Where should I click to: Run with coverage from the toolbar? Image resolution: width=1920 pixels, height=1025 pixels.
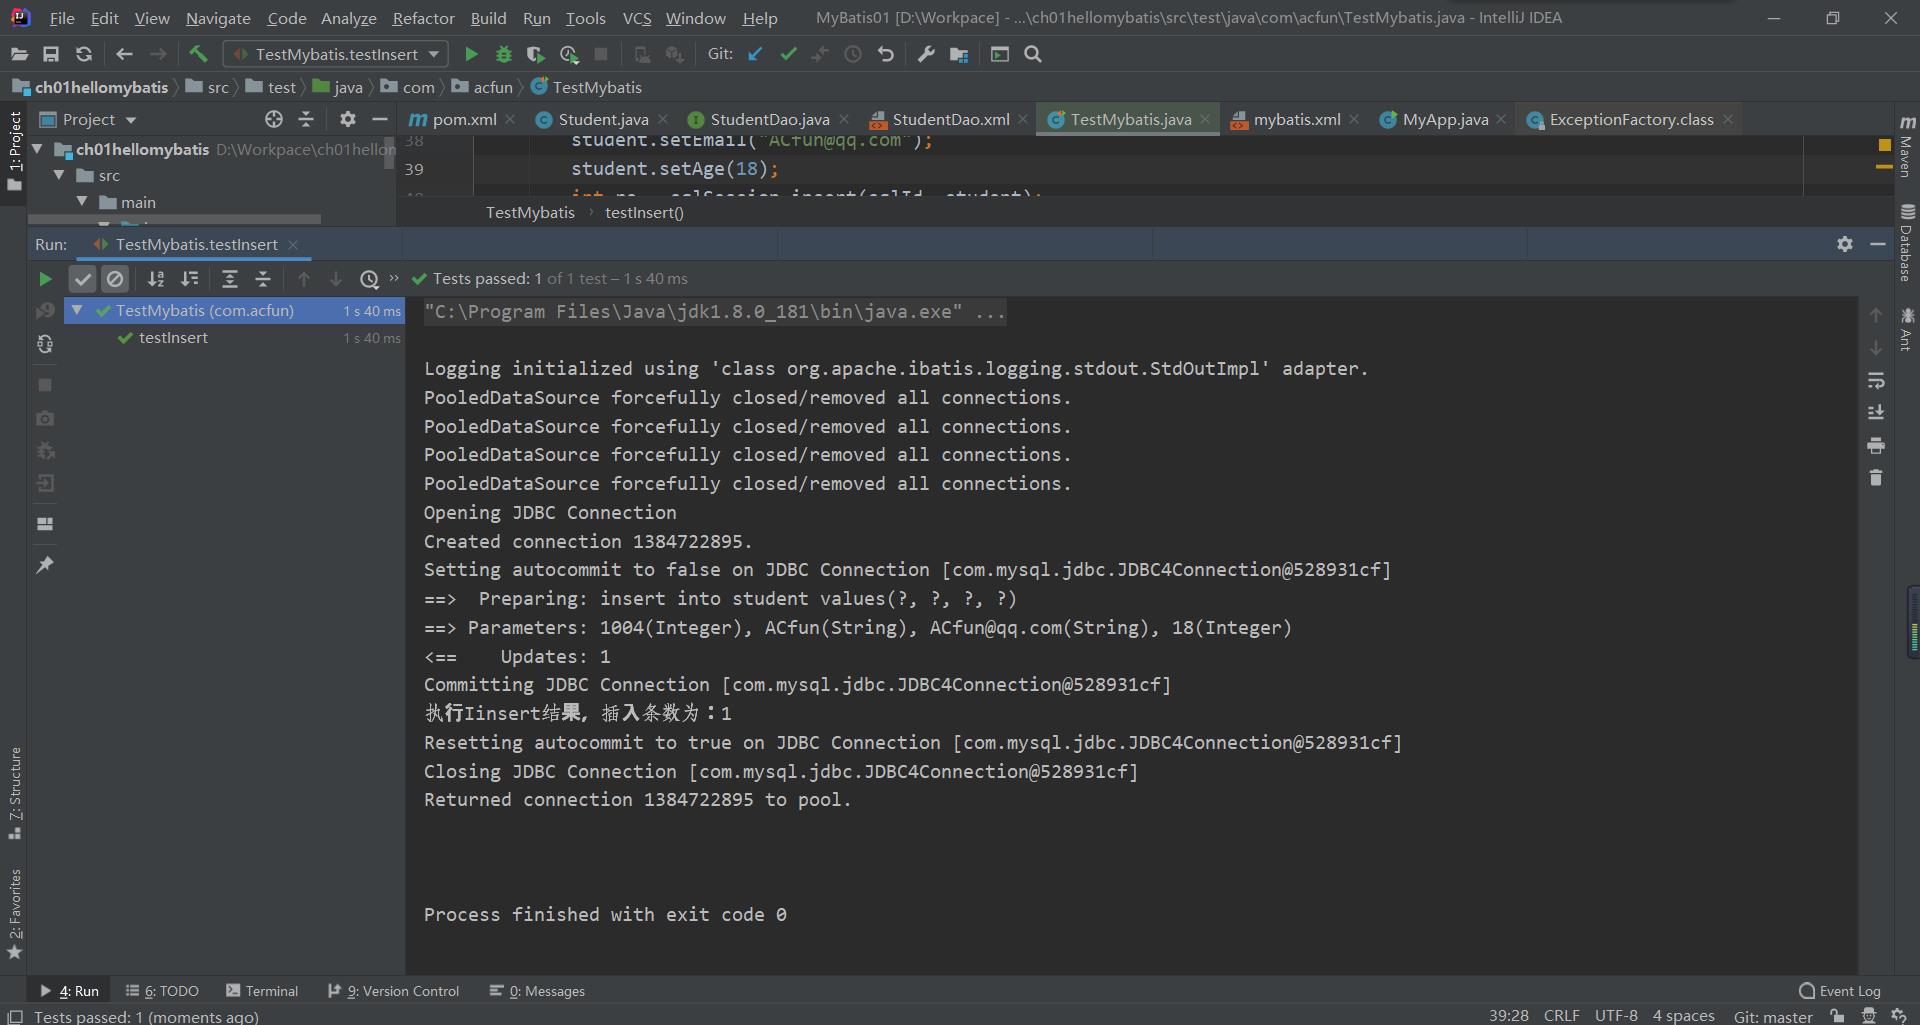(x=536, y=54)
